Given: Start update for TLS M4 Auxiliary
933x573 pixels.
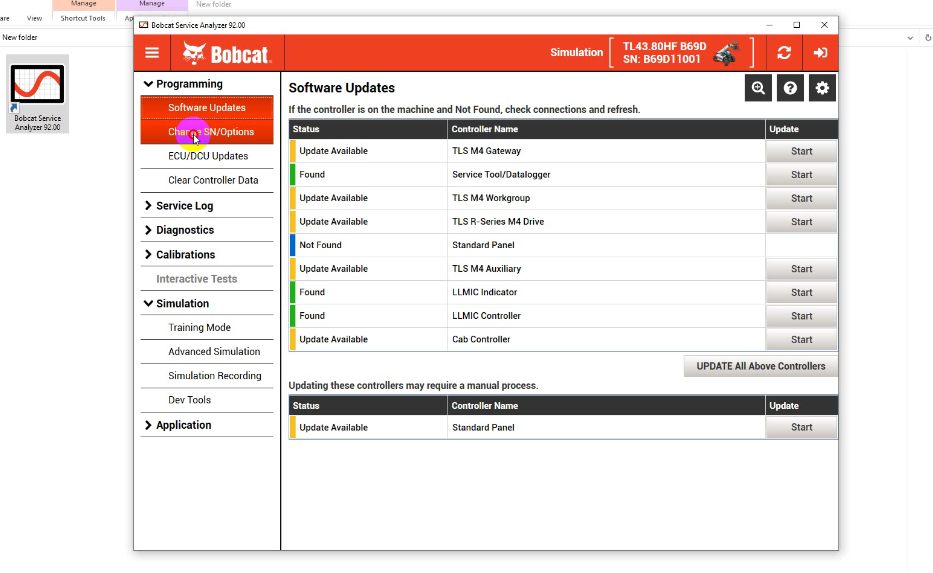Looking at the screenshot, I should tap(801, 269).
